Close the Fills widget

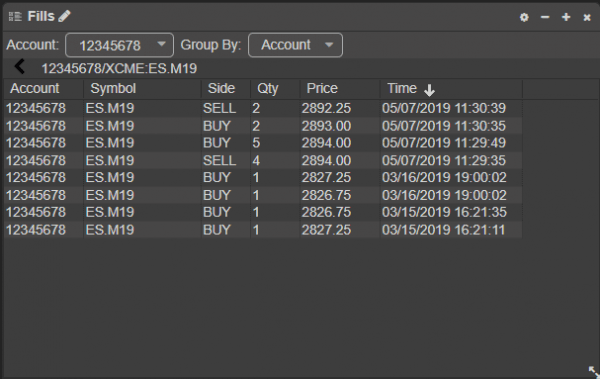tap(587, 17)
